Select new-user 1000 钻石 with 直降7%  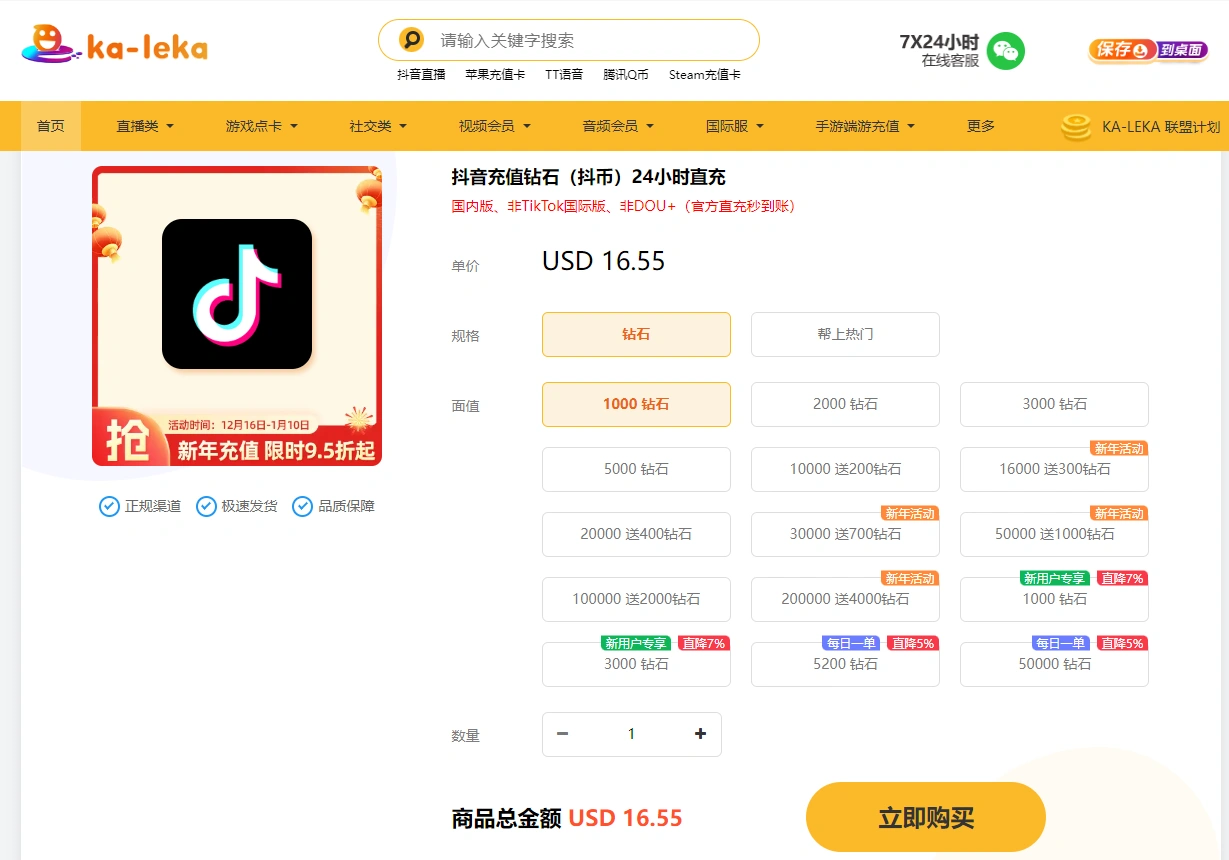(x=1054, y=599)
